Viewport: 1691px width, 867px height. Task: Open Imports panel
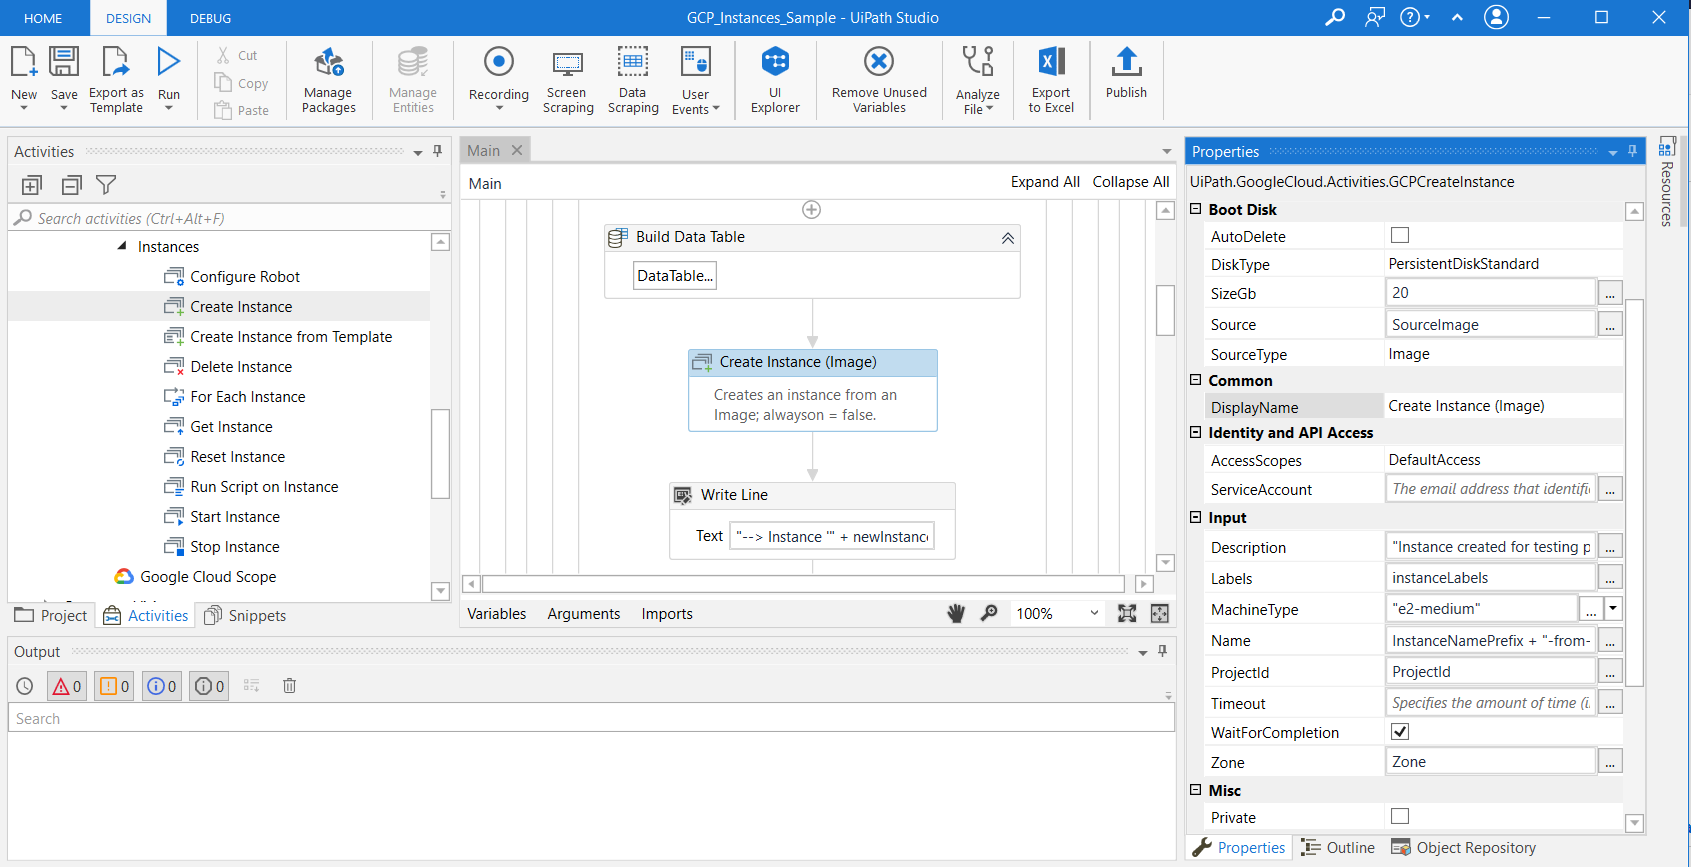pyautogui.click(x=667, y=614)
